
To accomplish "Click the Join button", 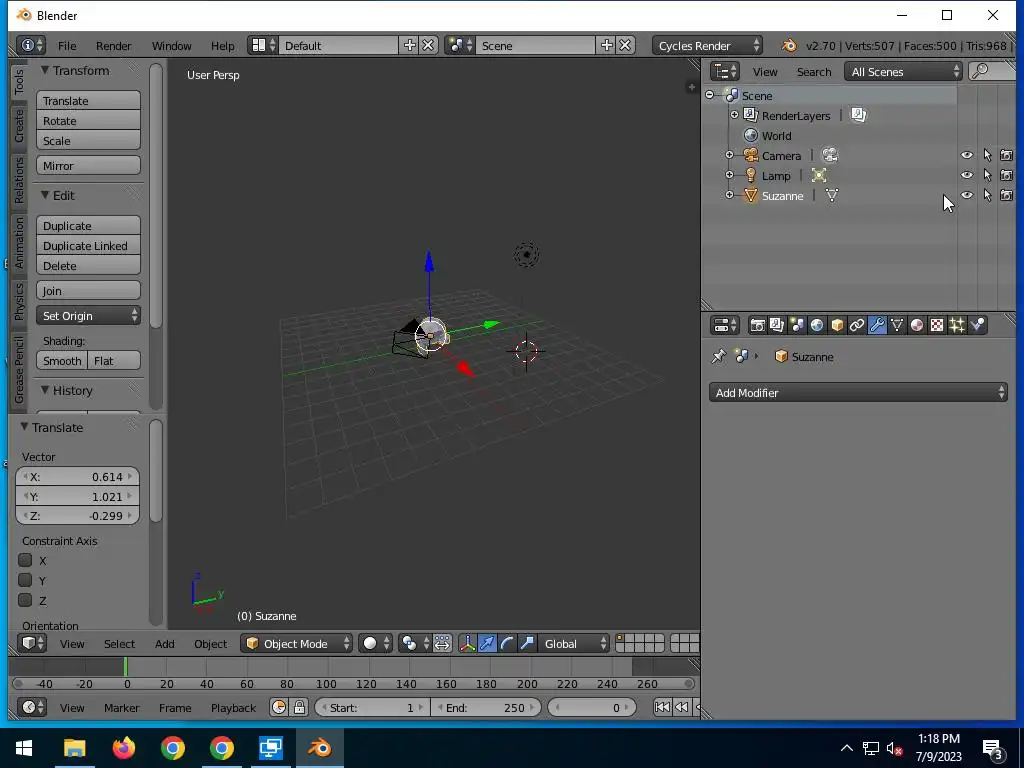I will [x=88, y=291].
